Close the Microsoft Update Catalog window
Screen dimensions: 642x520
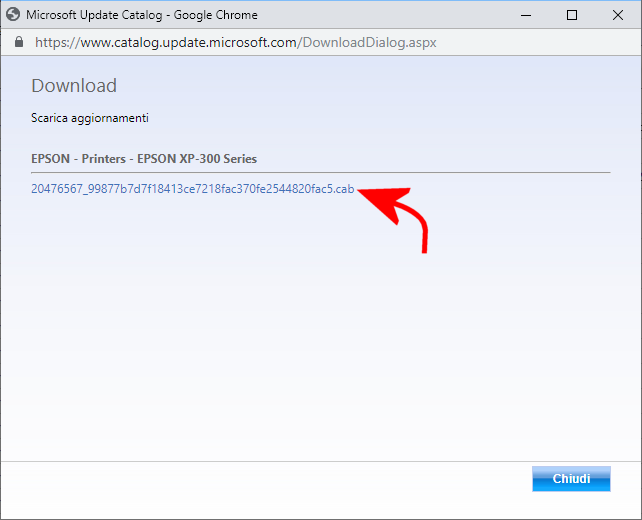coord(618,15)
